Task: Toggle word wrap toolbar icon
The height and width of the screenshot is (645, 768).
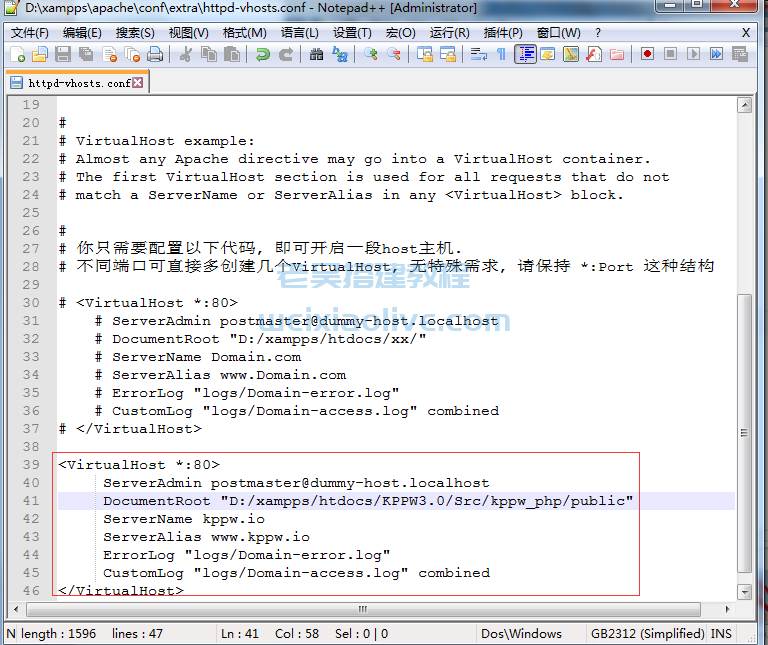Action: pyautogui.click(x=479, y=54)
